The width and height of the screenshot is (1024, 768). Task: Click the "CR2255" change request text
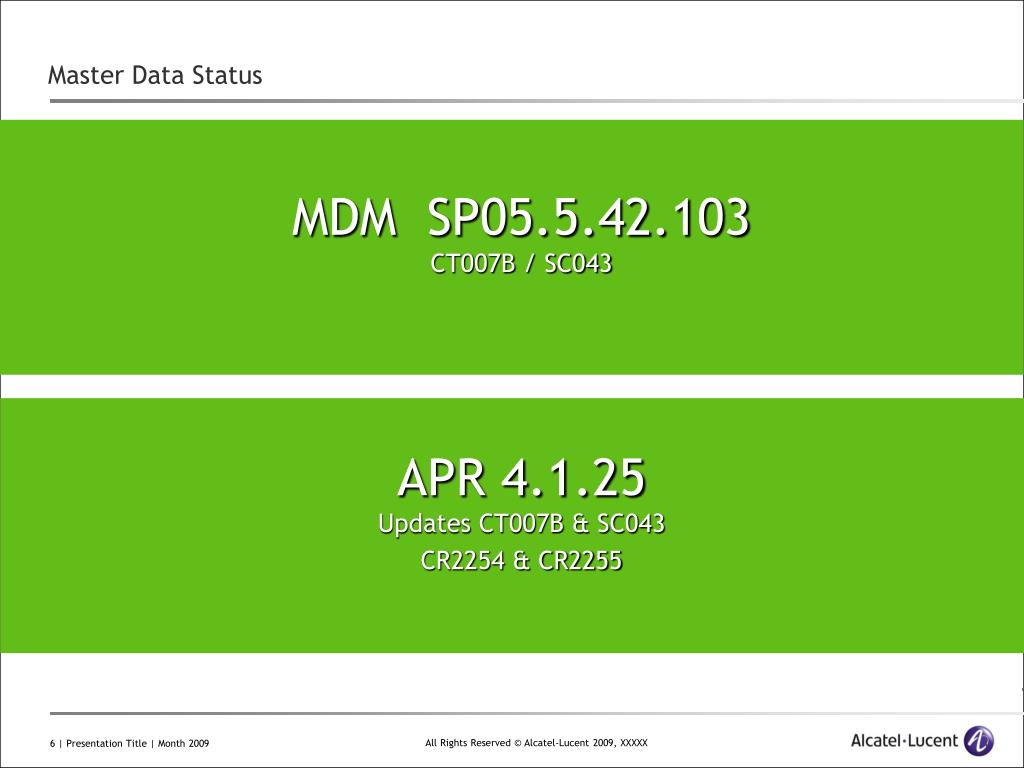click(x=580, y=561)
